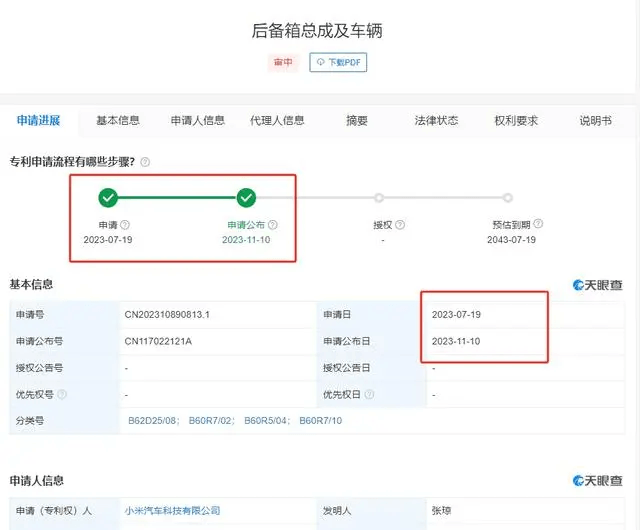Click help icon beside 优先权日

coord(369,394)
